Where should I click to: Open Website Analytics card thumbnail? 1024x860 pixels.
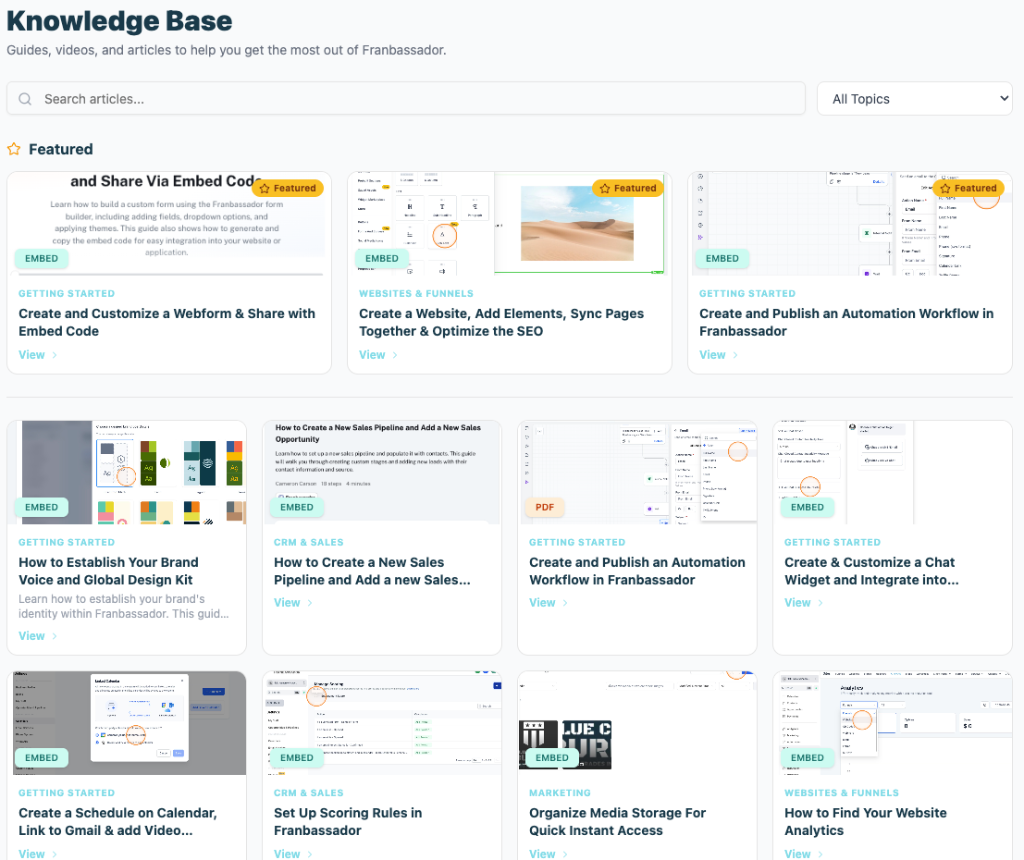pos(893,723)
